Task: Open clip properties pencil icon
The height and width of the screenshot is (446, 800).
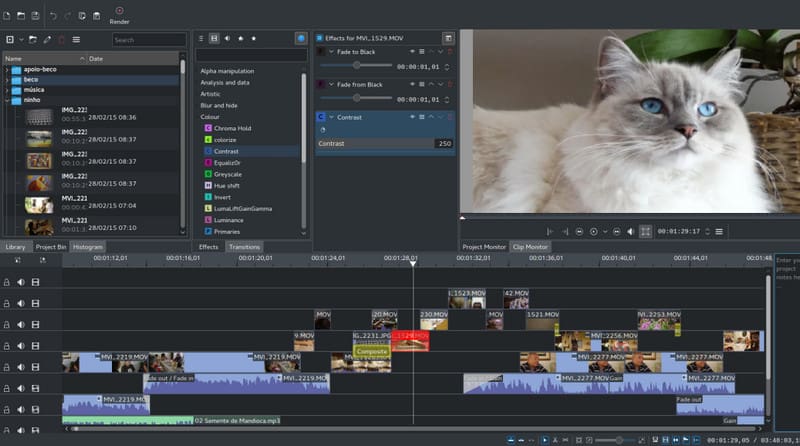Action: coord(47,39)
